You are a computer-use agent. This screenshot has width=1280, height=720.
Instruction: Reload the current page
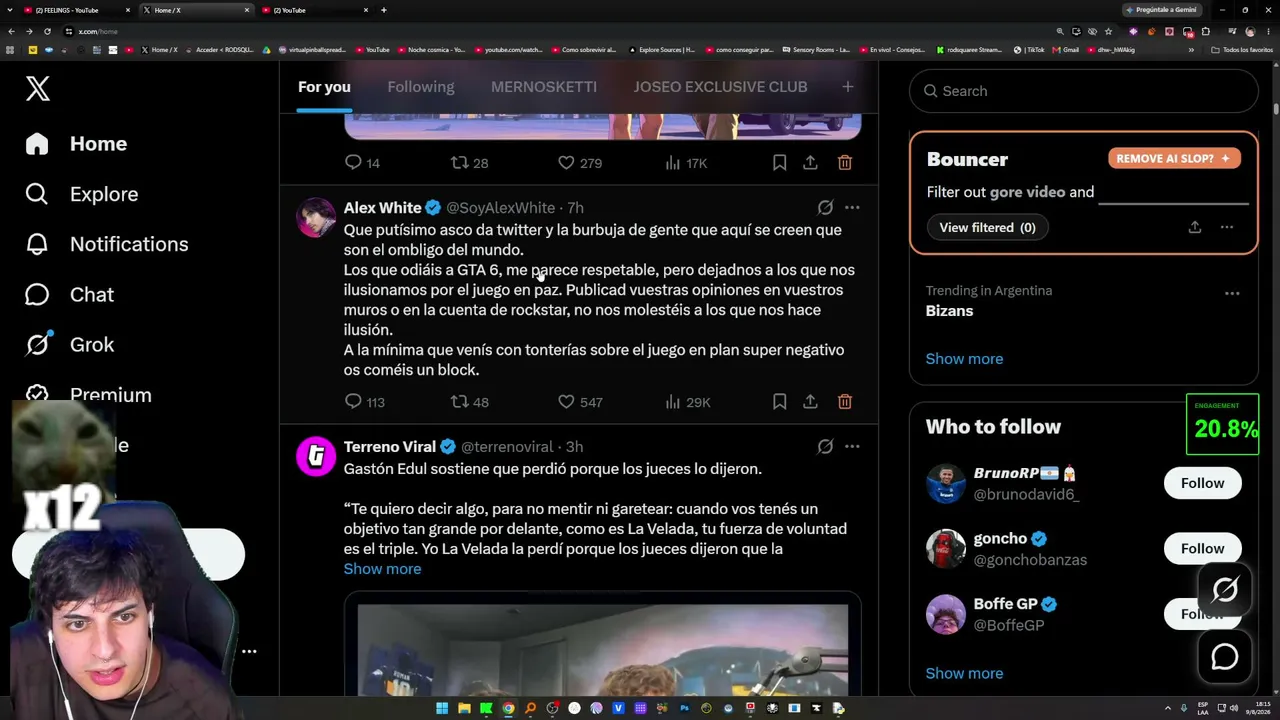(x=47, y=31)
